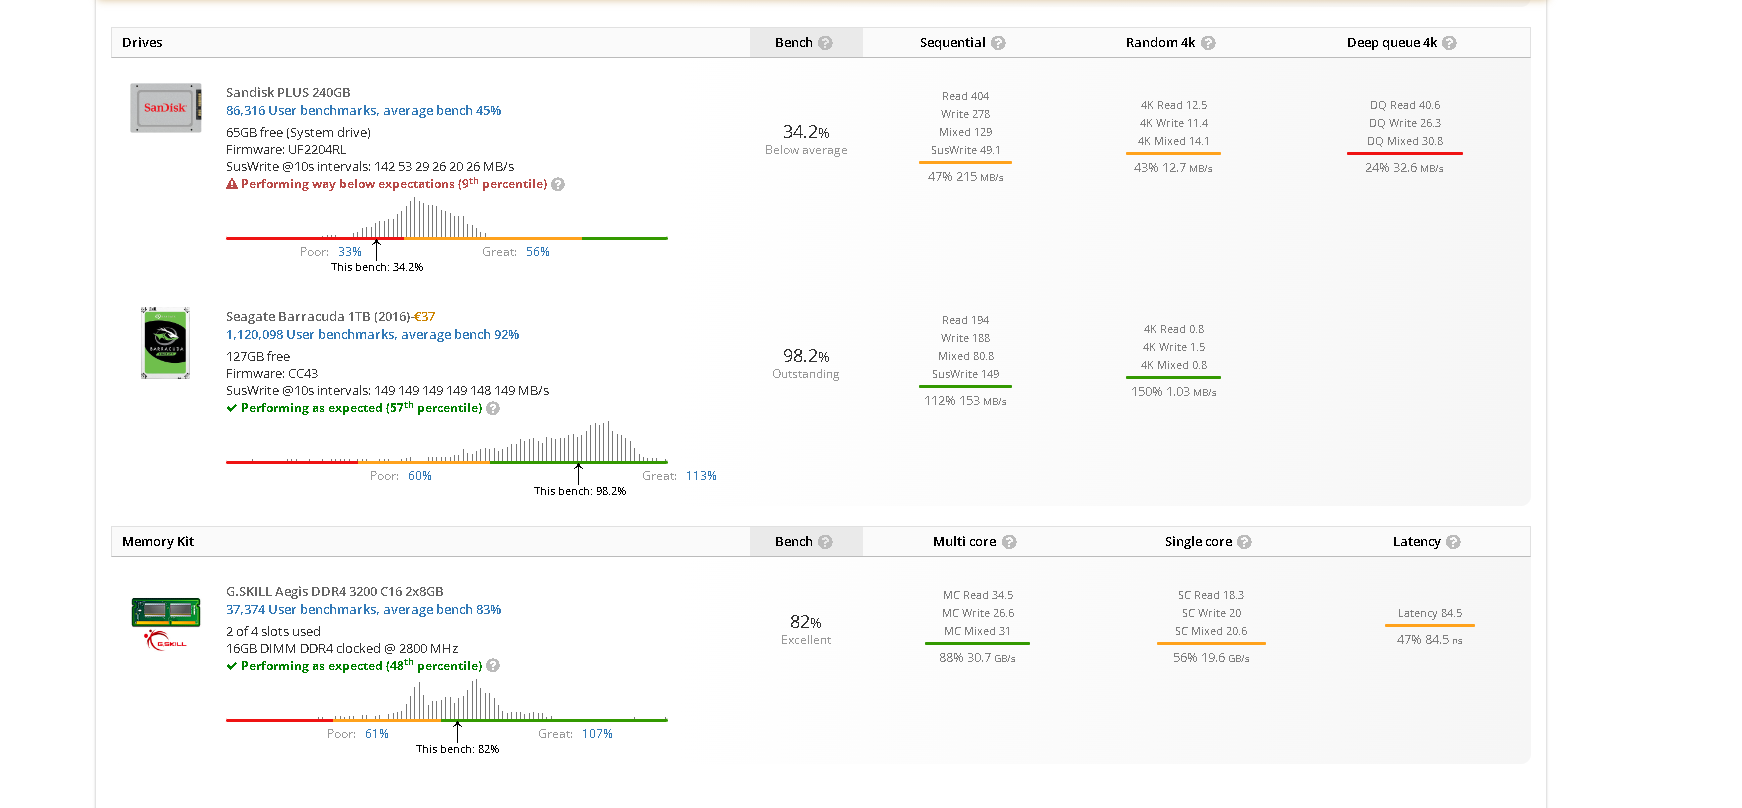Click the Seagate 98.2% bench score
The height and width of the screenshot is (808, 1742).
(x=806, y=356)
